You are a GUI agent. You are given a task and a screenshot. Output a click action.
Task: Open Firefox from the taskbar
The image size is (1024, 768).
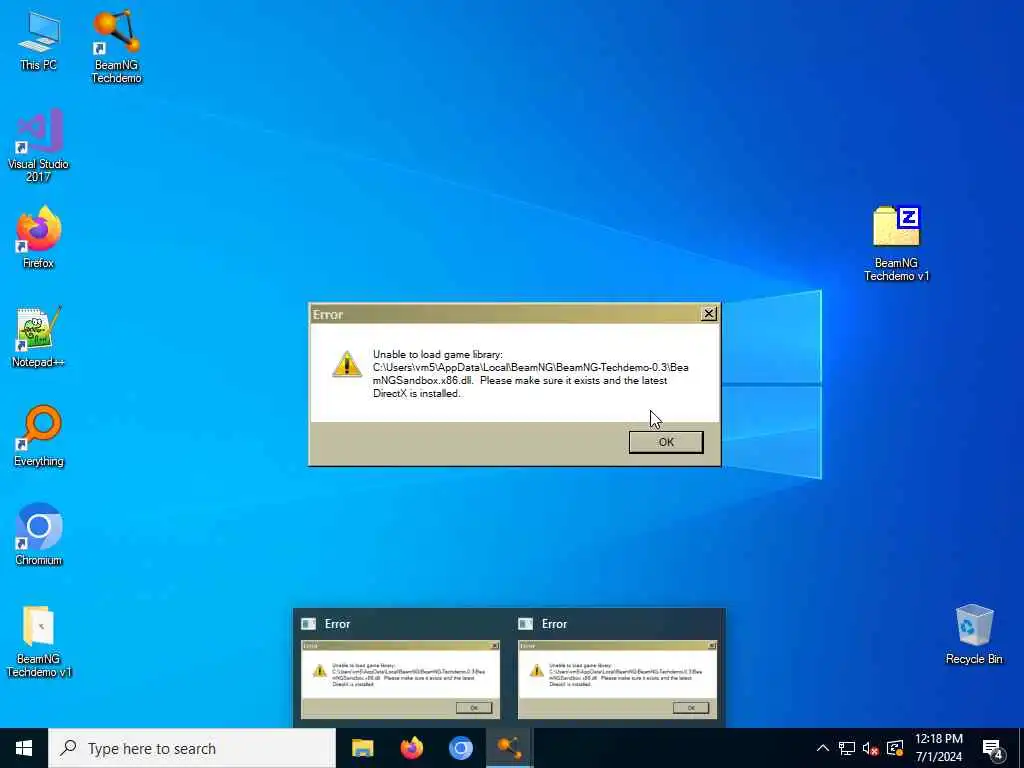[x=411, y=748]
